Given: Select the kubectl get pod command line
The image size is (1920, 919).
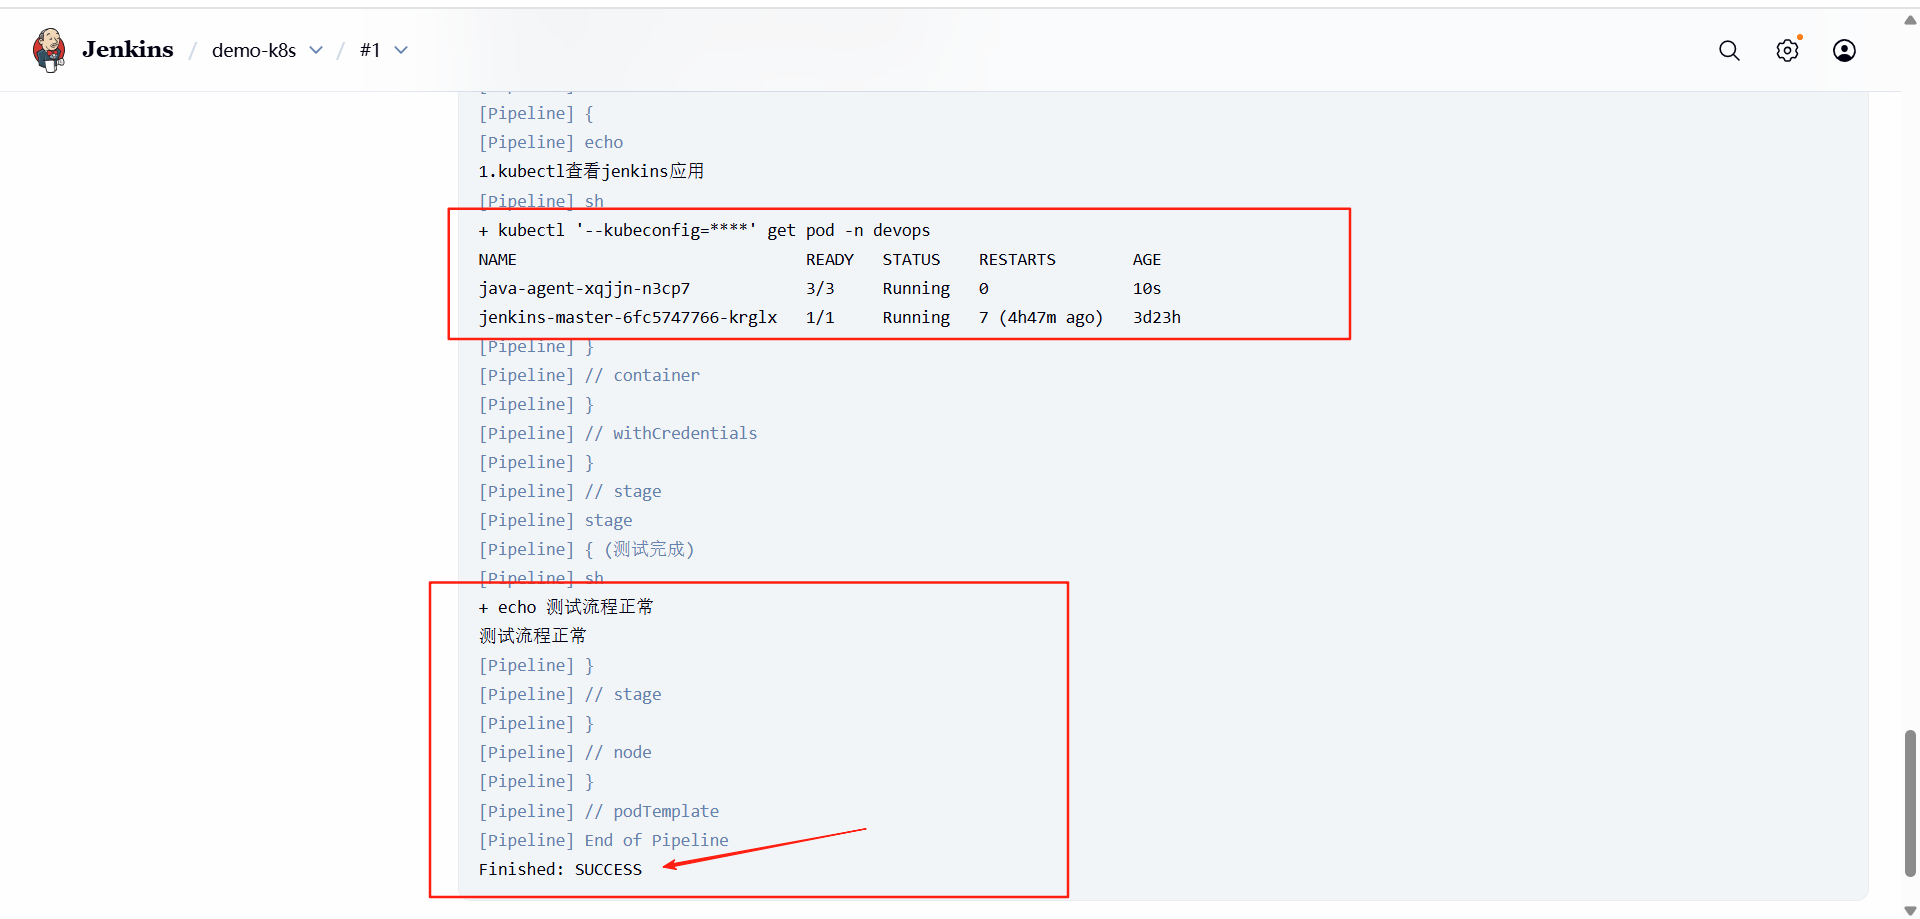Looking at the screenshot, I should coord(704,230).
